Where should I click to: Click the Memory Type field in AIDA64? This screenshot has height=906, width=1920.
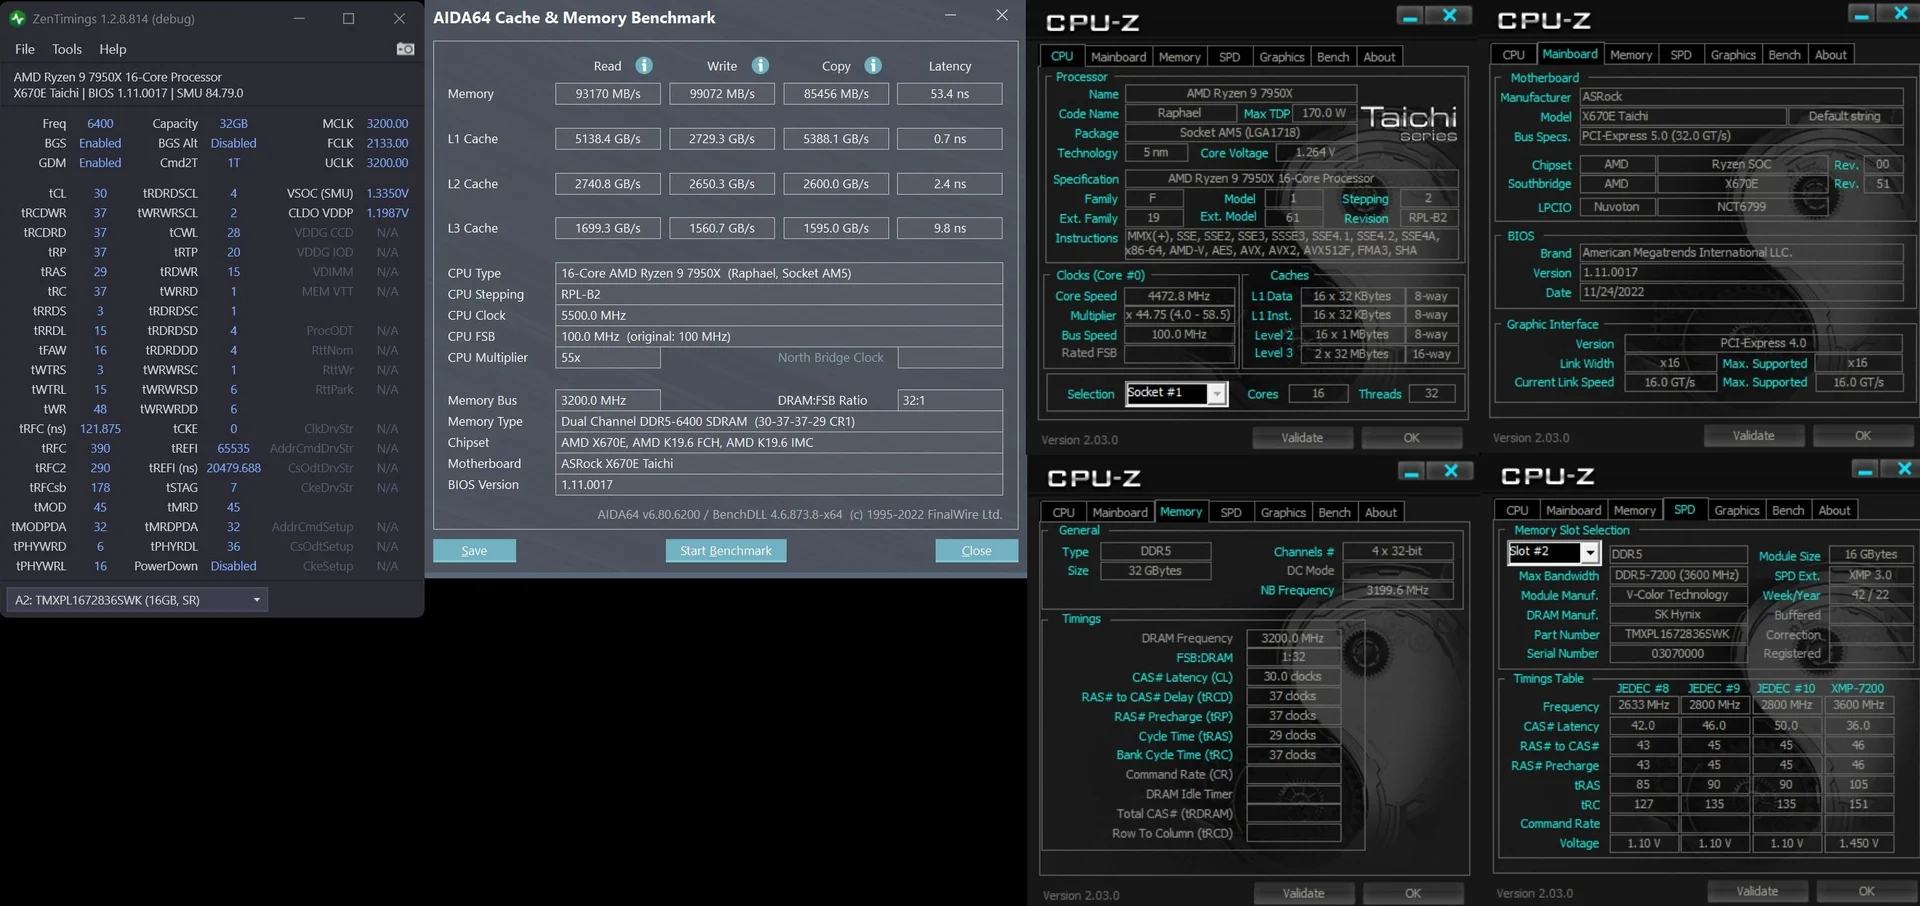coord(779,421)
